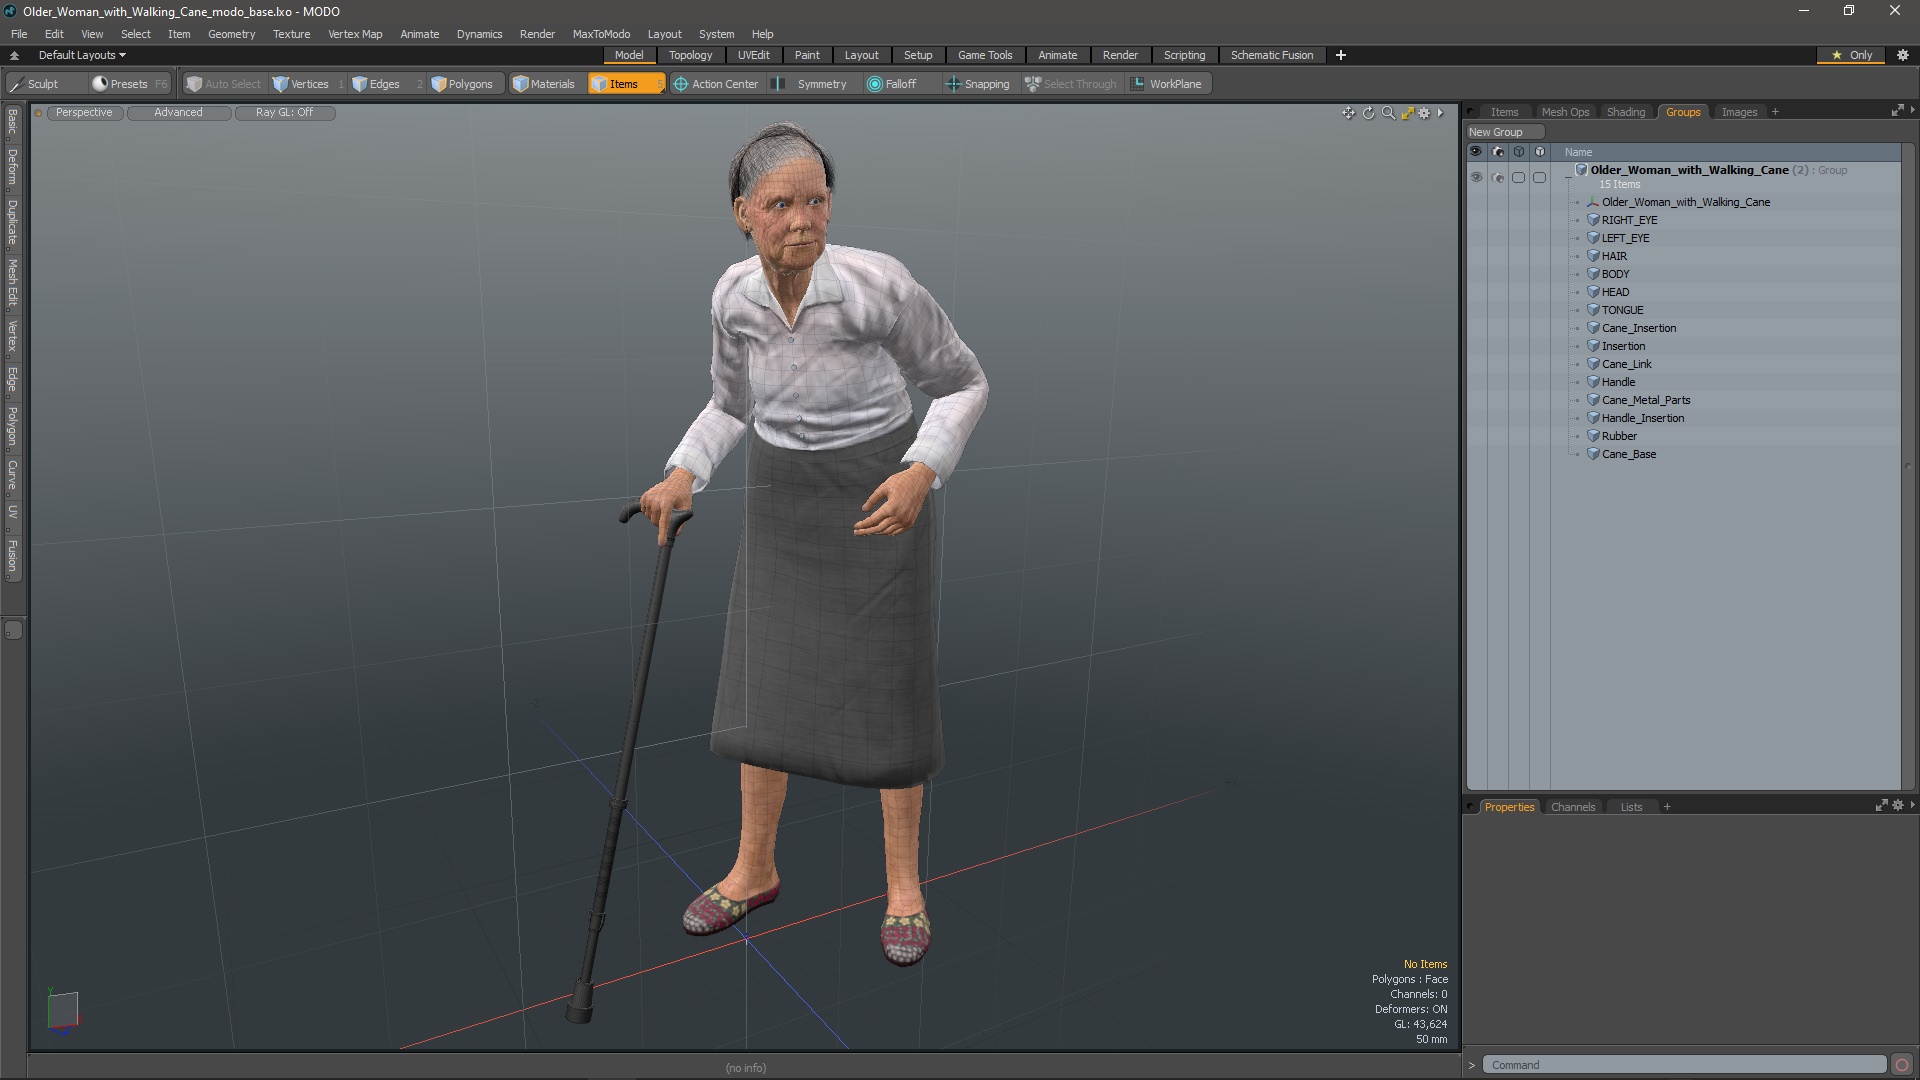The image size is (1920, 1080).
Task: Open the Default Layouts dropdown
Action: pos(82,55)
